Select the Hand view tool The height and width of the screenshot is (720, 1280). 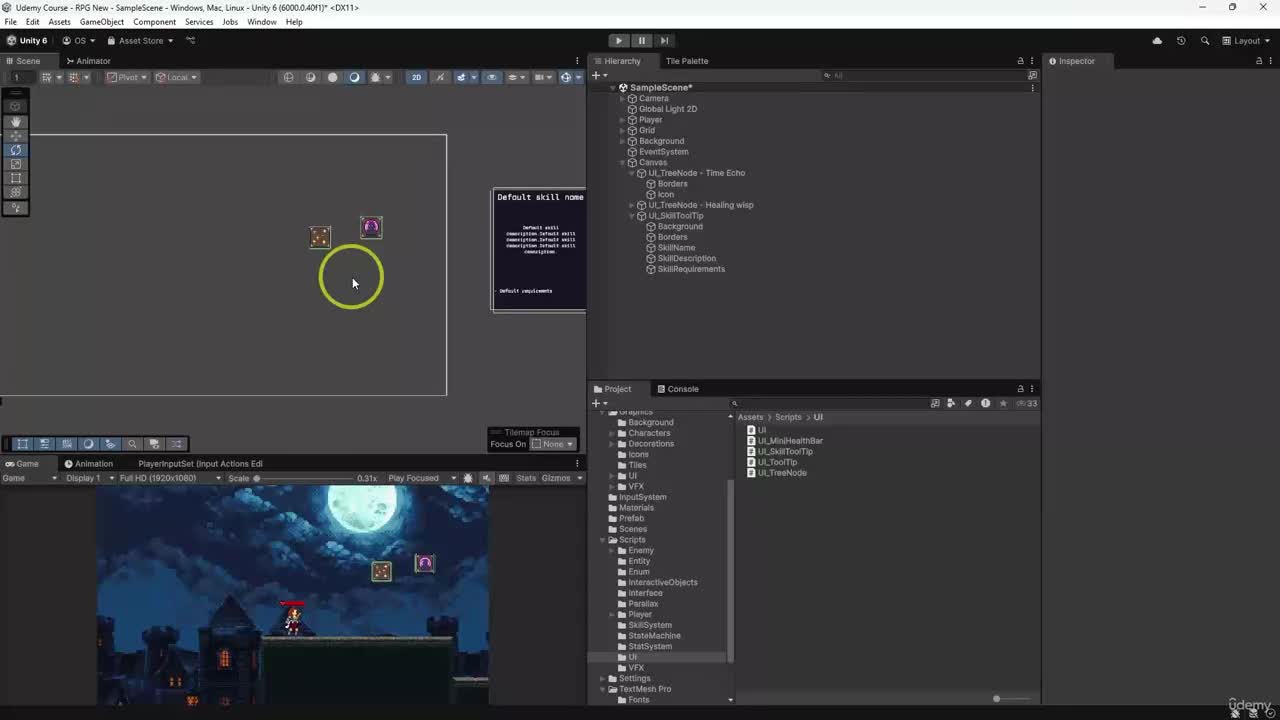click(15, 121)
